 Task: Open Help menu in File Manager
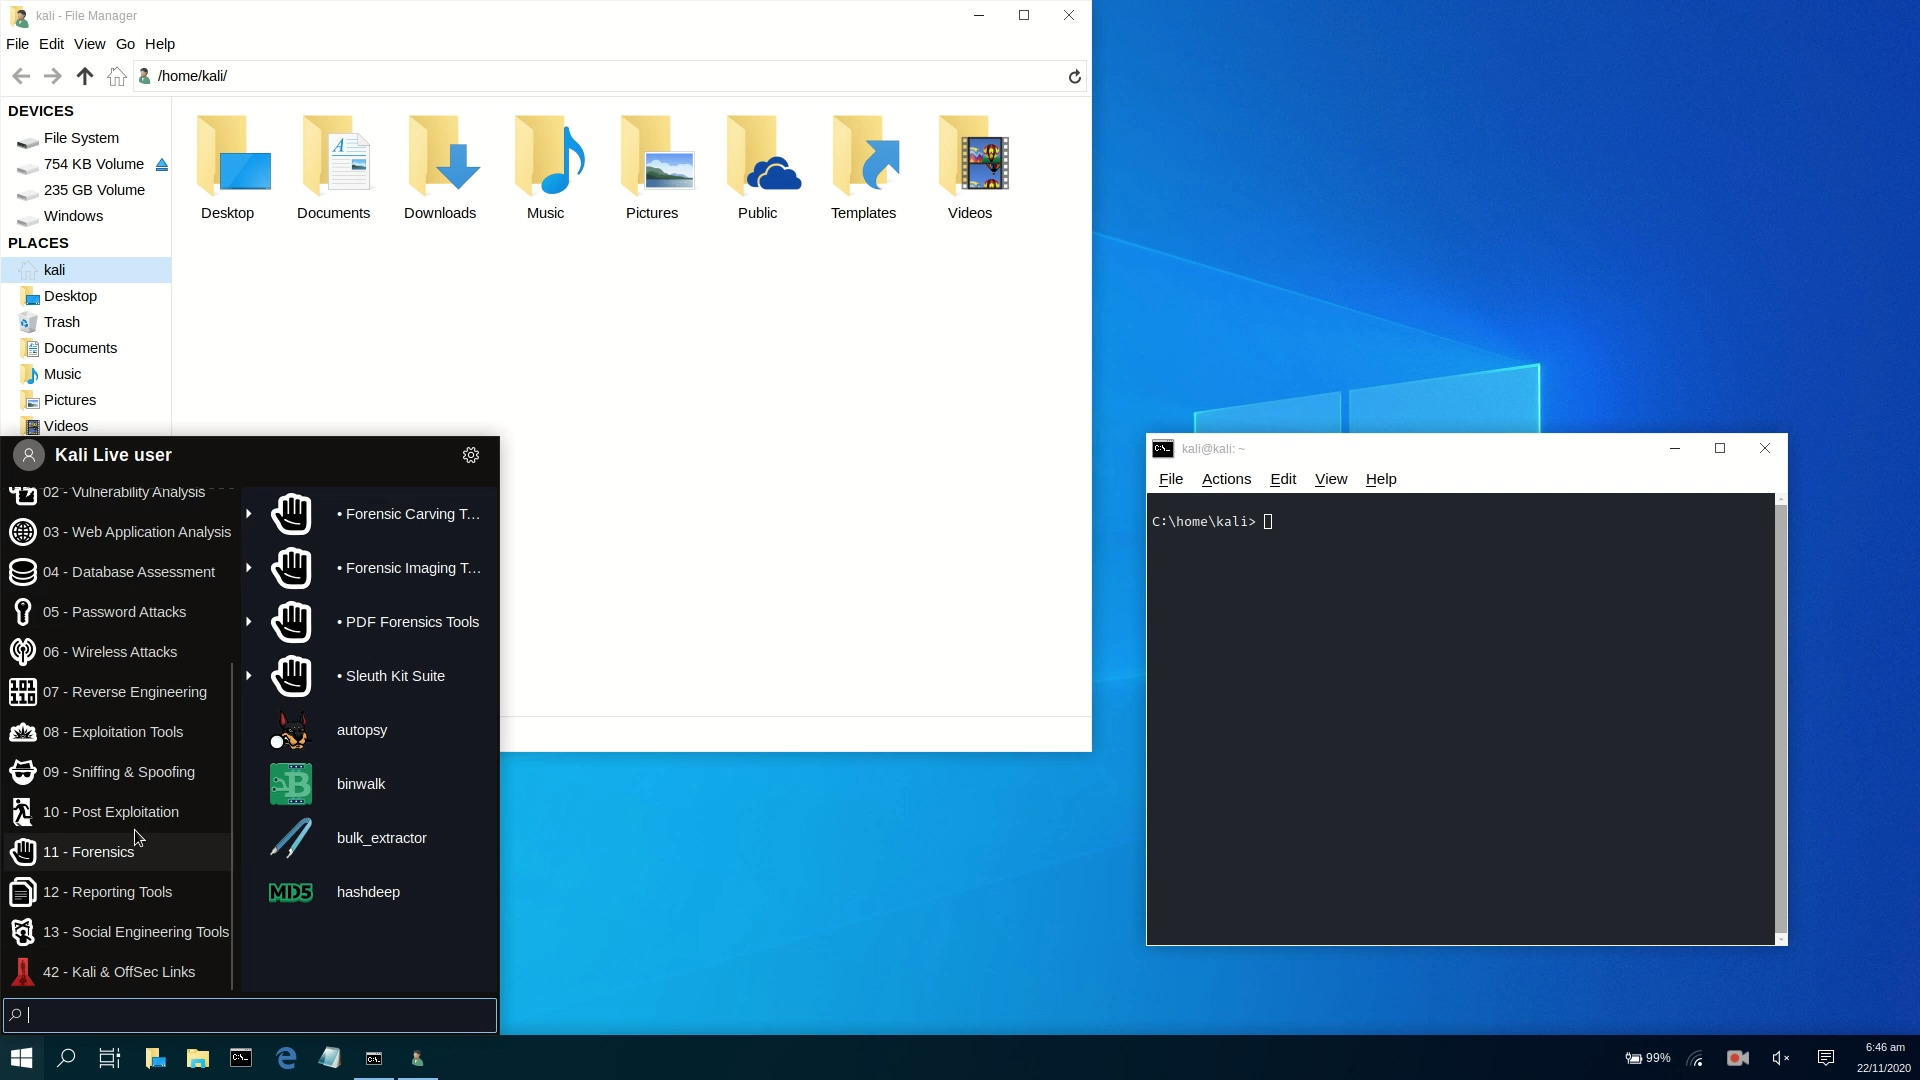point(160,44)
